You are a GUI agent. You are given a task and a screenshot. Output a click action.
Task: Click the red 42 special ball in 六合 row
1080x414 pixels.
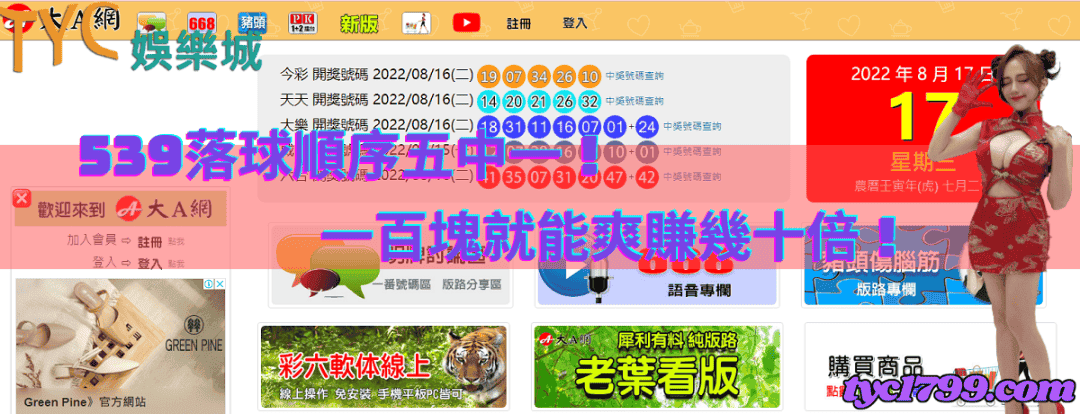point(647,177)
